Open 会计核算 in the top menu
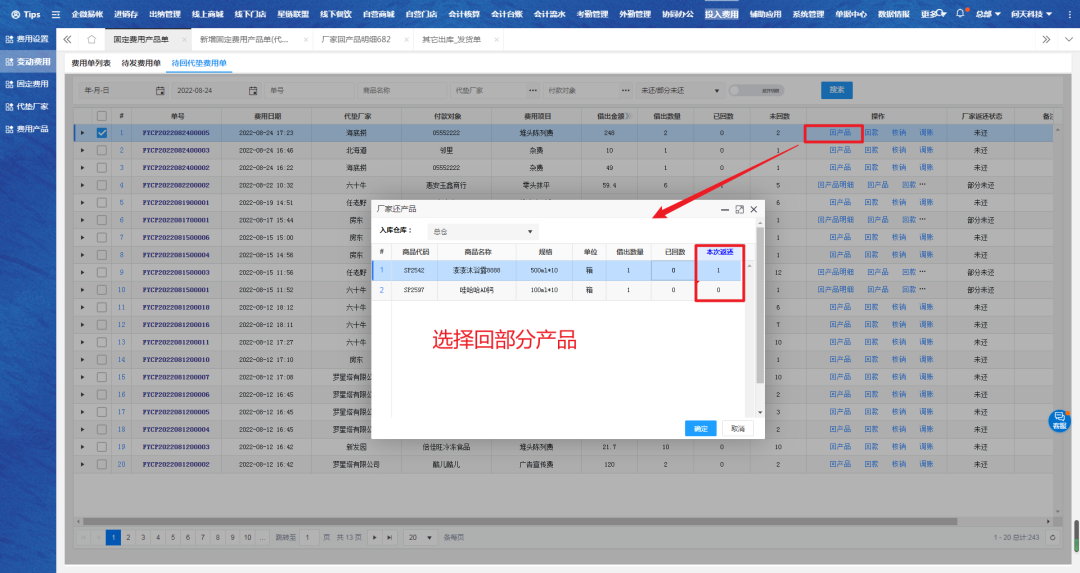 click(x=463, y=14)
